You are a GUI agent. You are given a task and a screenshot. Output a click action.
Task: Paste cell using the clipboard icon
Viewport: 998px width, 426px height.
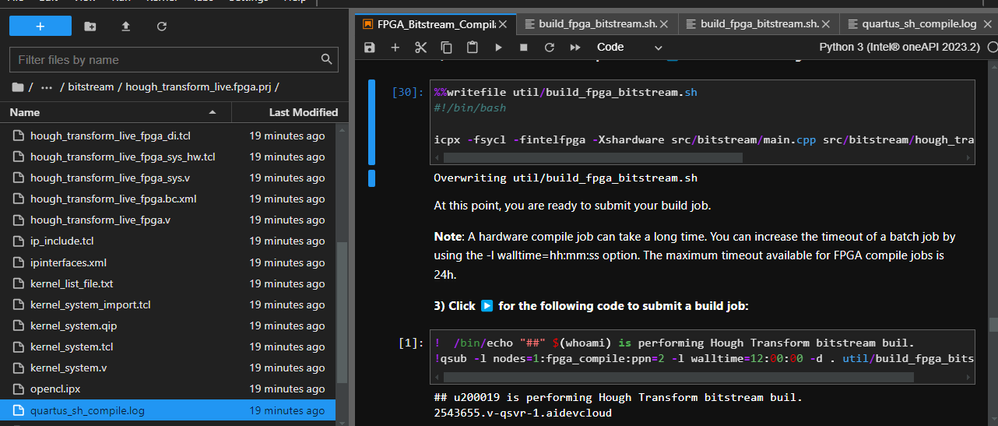(471, 47)
